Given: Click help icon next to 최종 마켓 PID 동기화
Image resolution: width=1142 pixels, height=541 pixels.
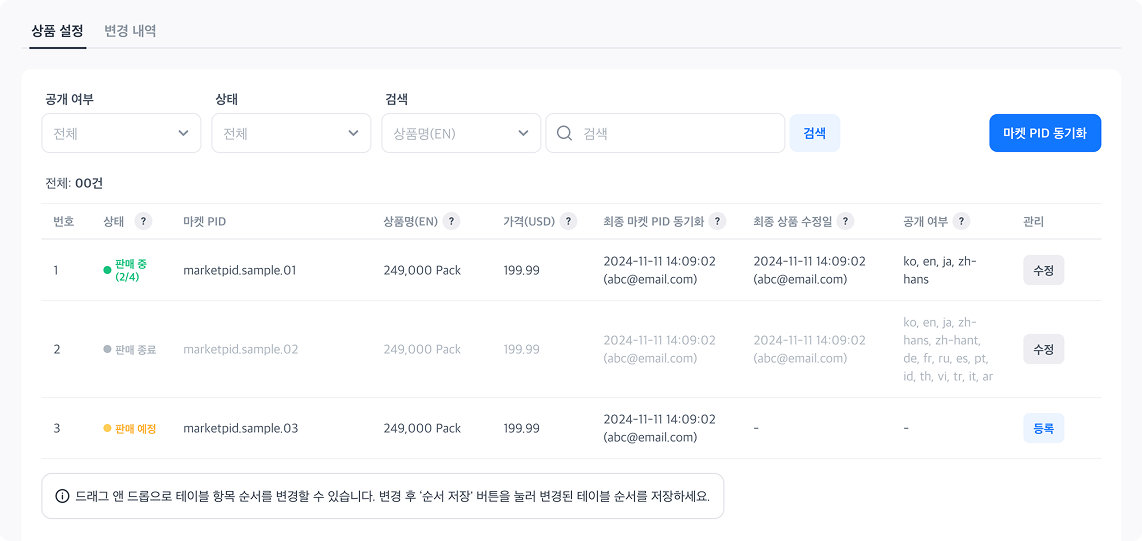Looking at the screenshot, I should (x=717, y=221).
